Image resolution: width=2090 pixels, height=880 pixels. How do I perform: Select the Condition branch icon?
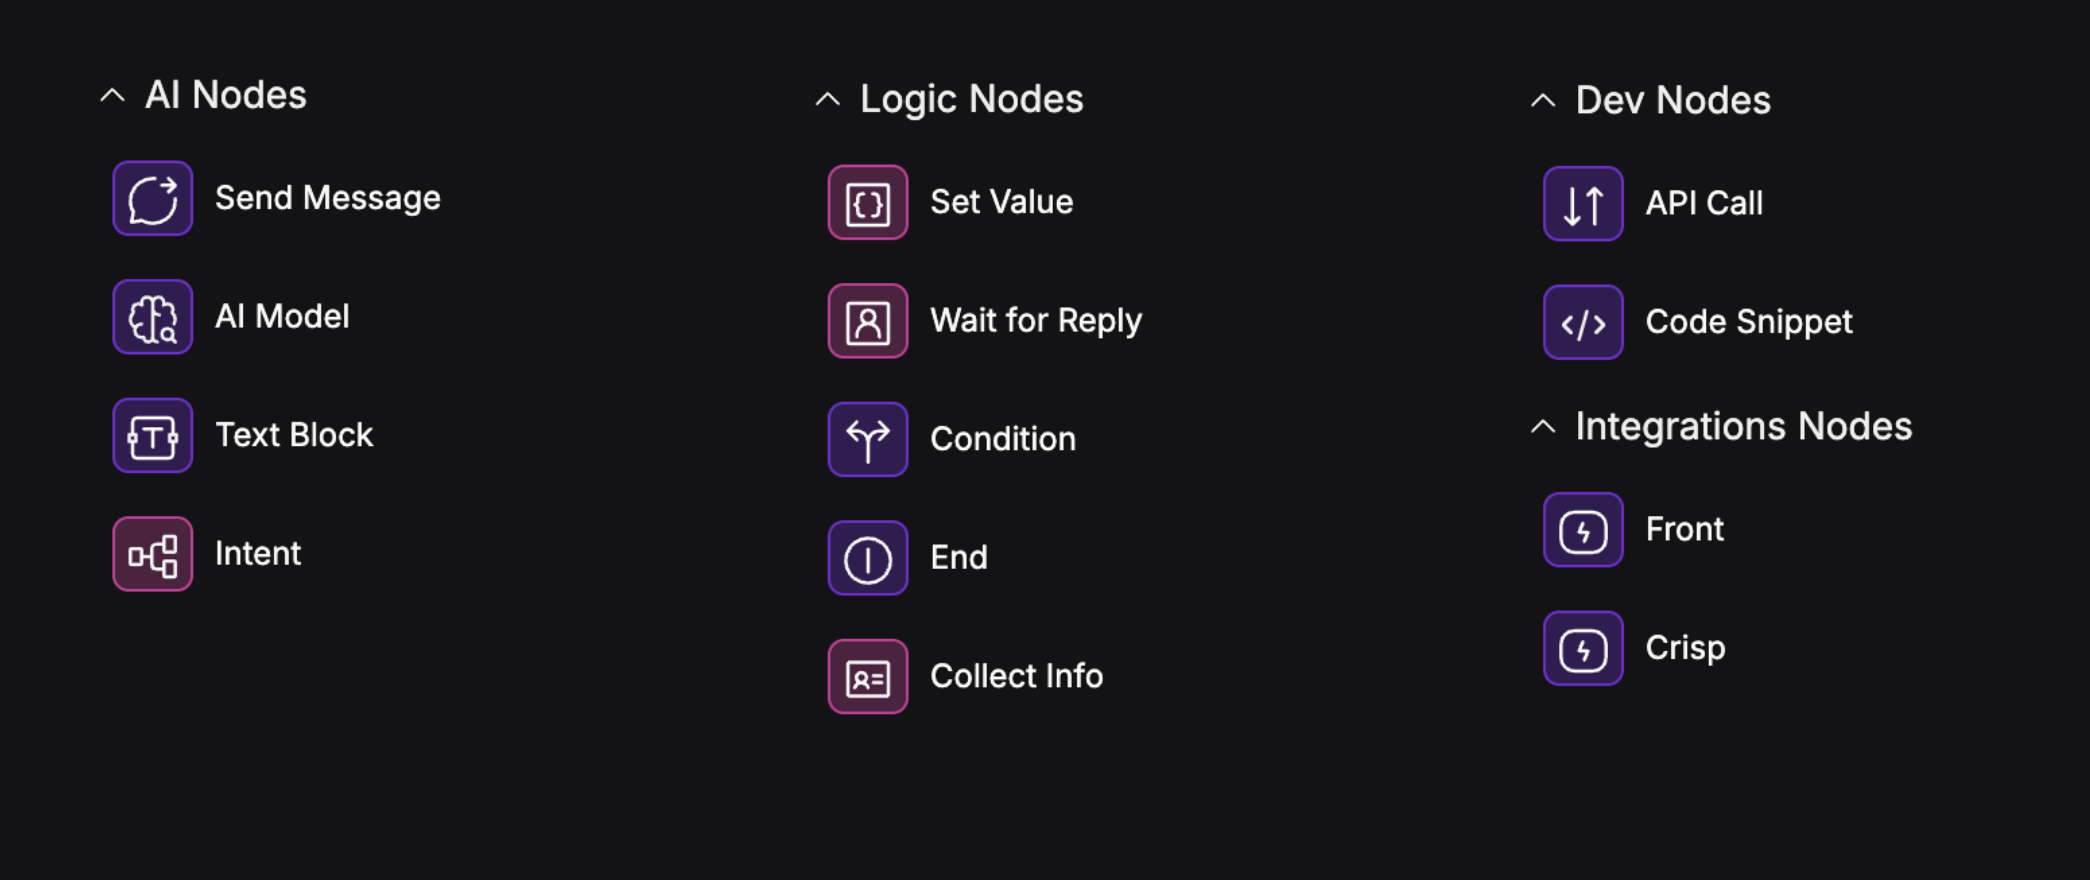868,438
